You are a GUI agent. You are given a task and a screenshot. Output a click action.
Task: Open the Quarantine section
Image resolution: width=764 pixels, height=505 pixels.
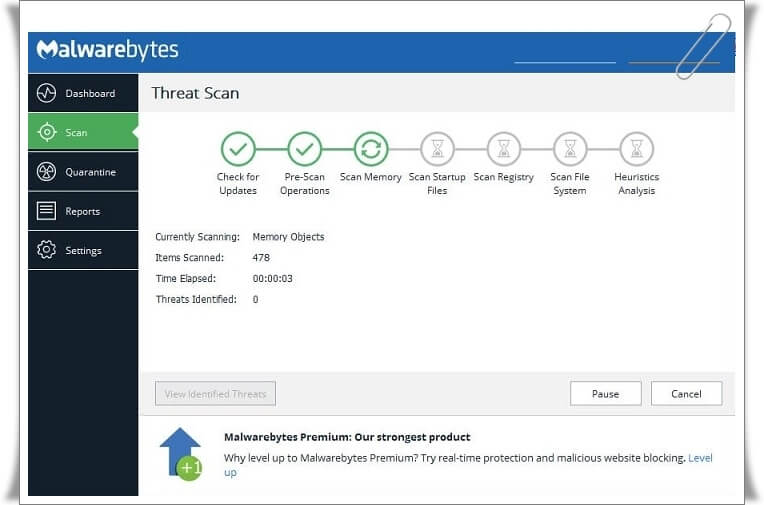point(83,172)
